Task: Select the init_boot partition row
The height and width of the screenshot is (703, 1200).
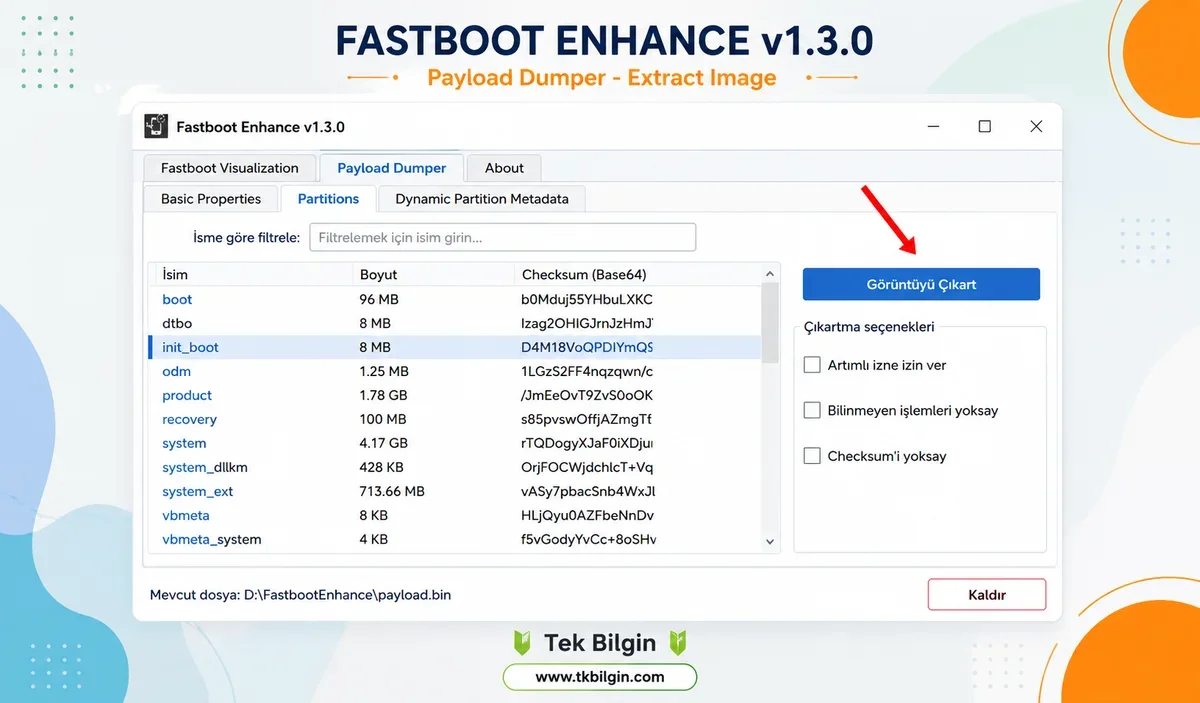Action: click(455, 347)
